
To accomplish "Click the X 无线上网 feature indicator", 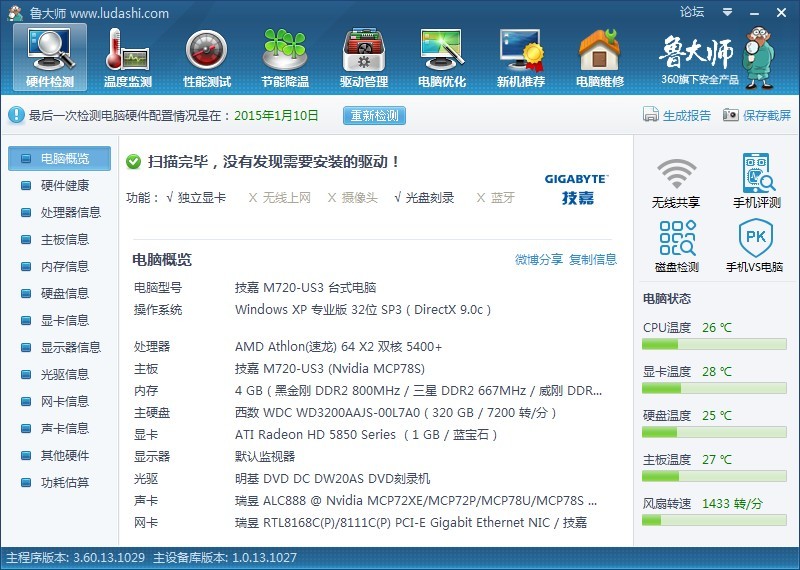I will (x=279, y=197).
